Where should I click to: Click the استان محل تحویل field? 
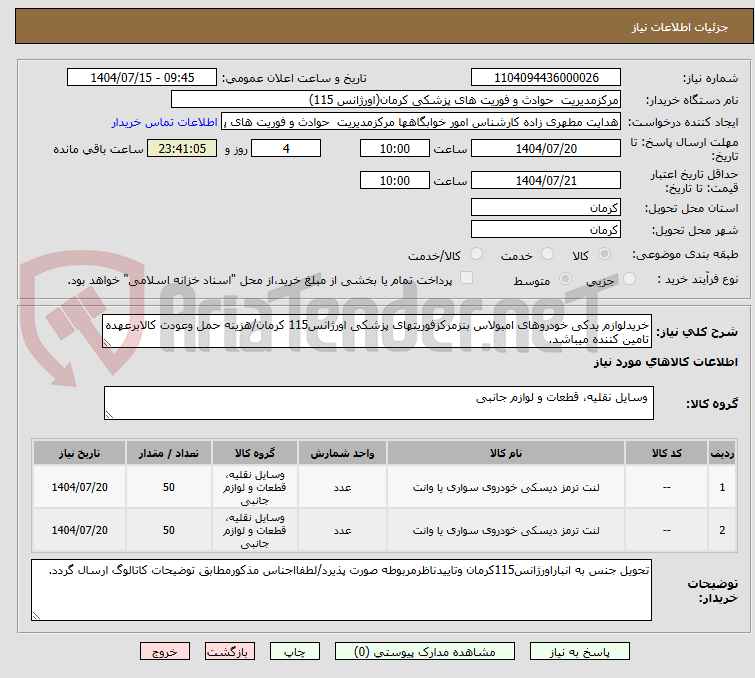pyautogui.click(x=545, y=208)
